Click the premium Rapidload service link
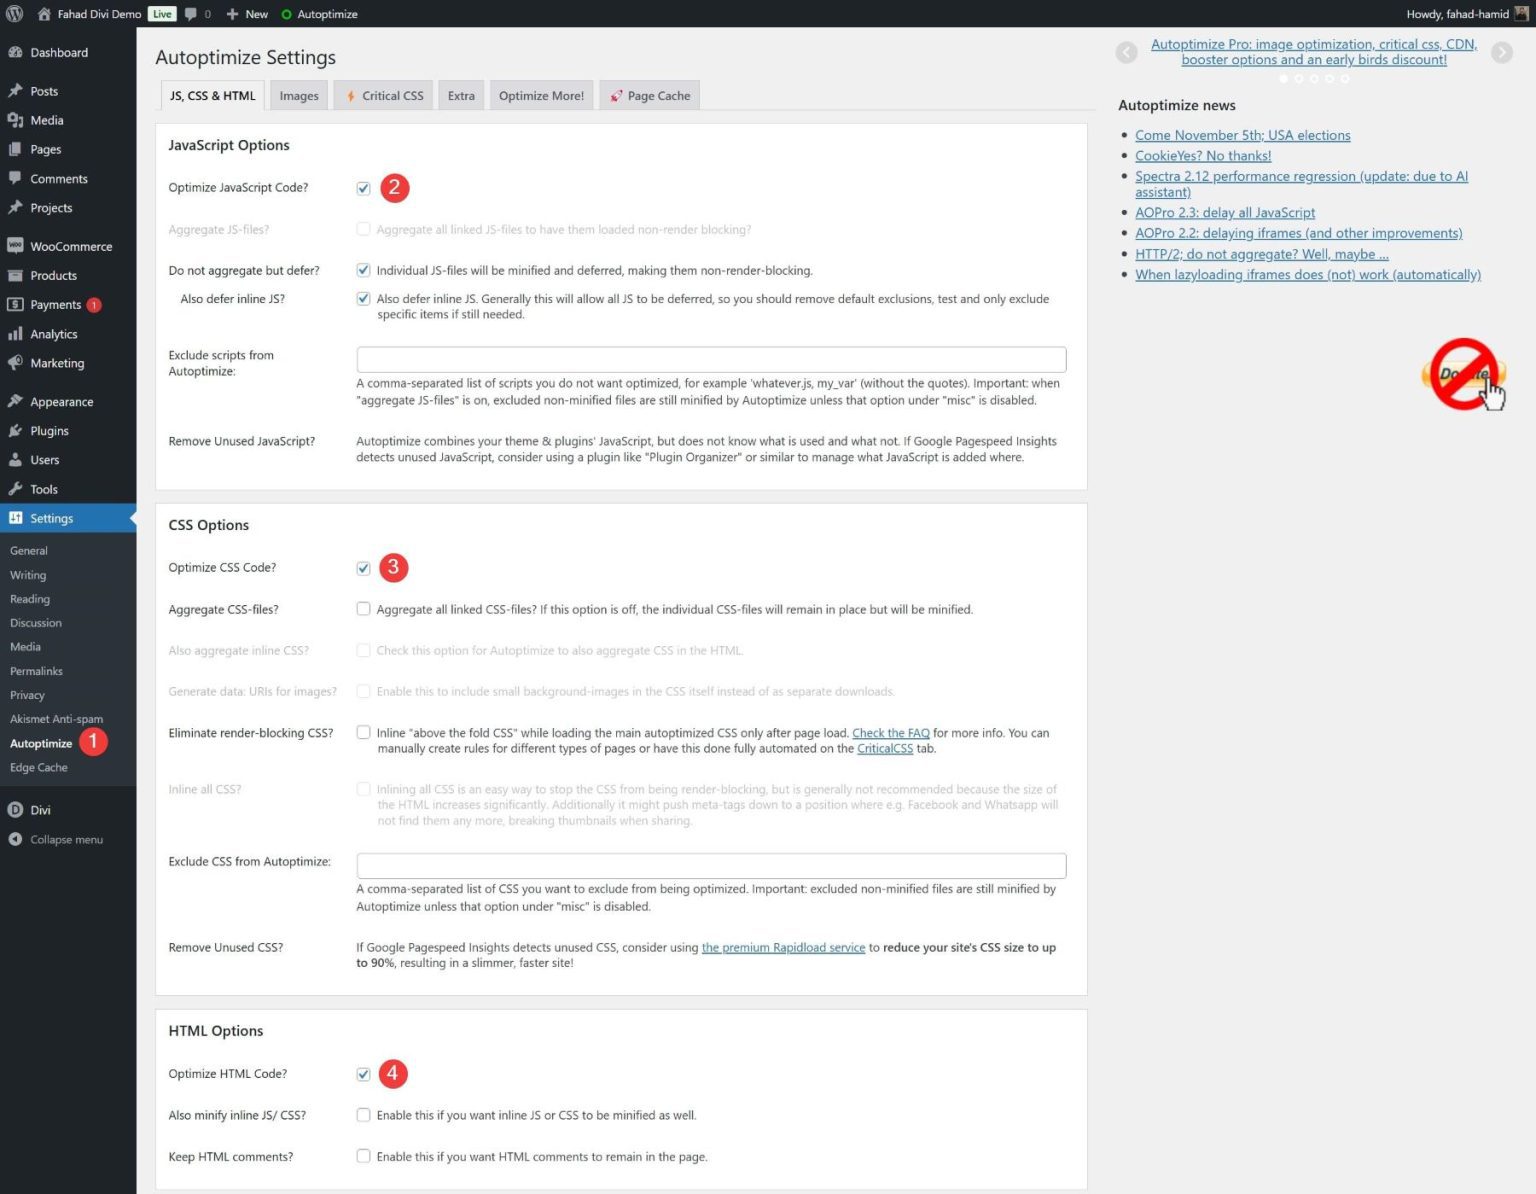 point(783,947)
